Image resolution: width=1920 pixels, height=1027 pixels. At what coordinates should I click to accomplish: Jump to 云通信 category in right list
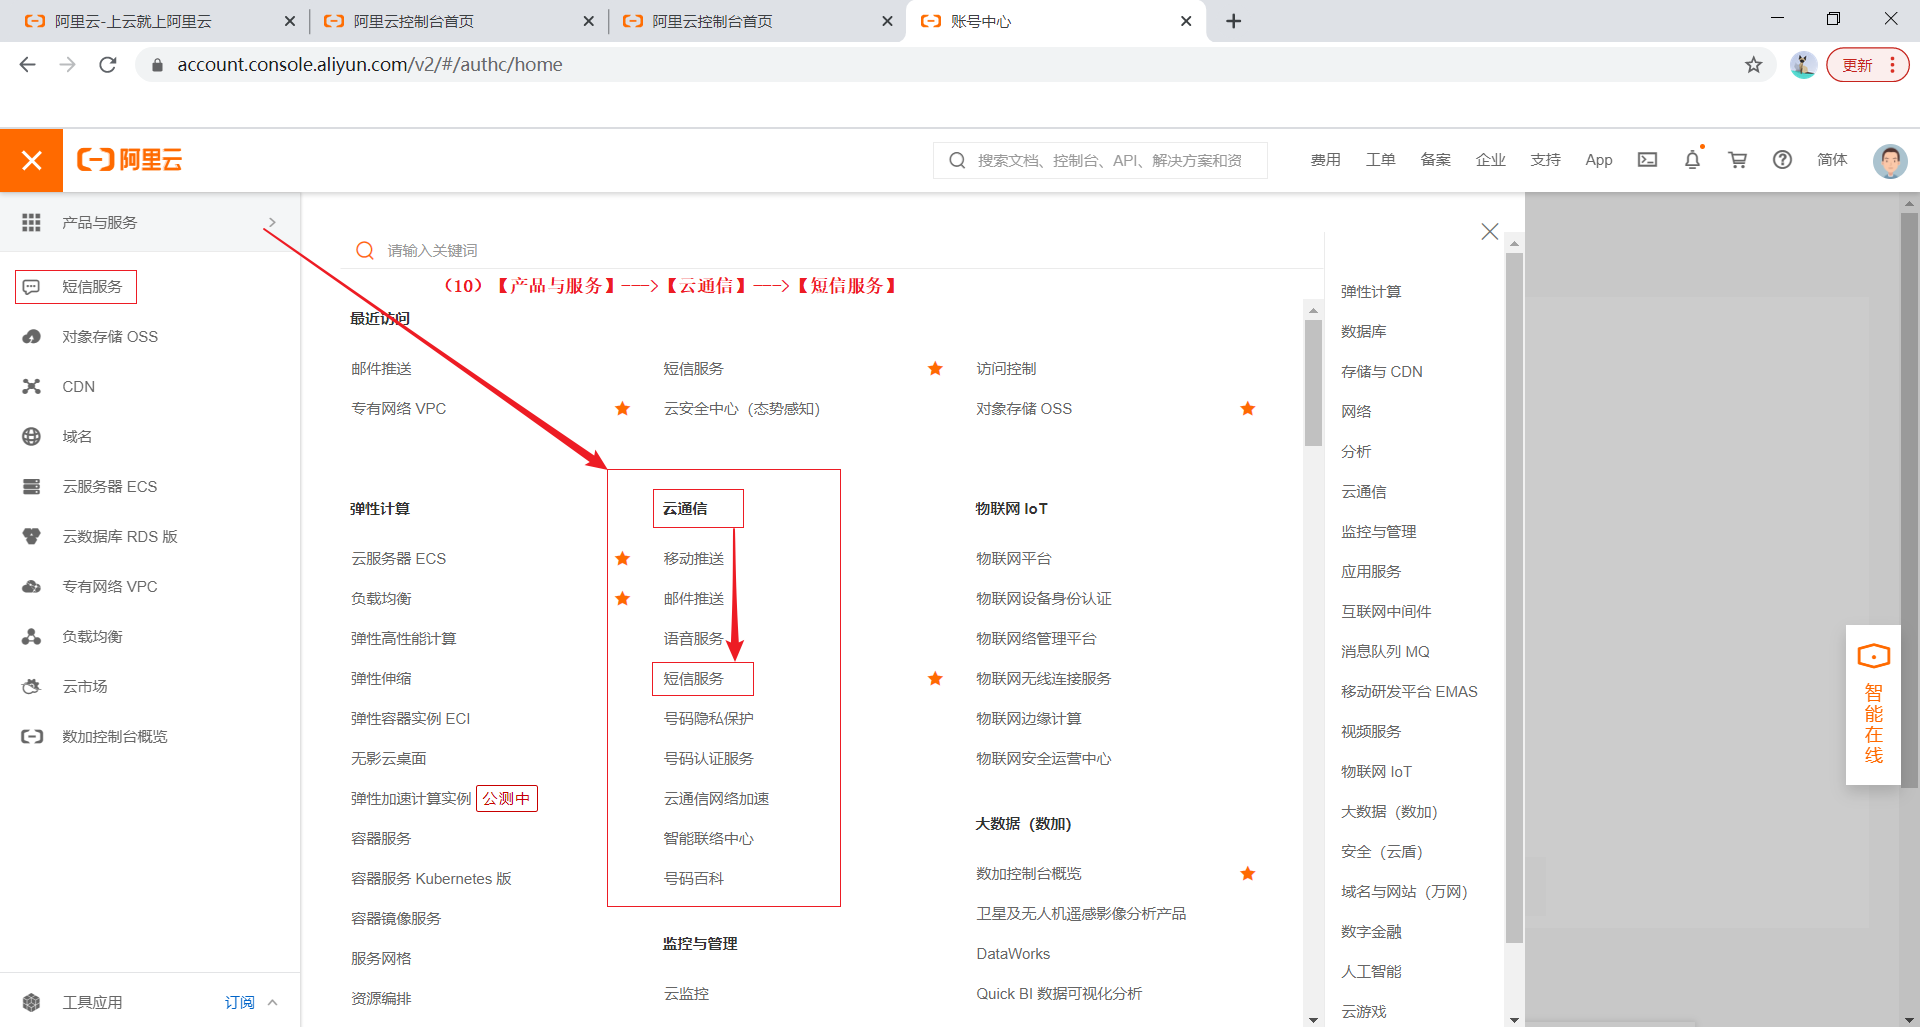[1363, 492]
